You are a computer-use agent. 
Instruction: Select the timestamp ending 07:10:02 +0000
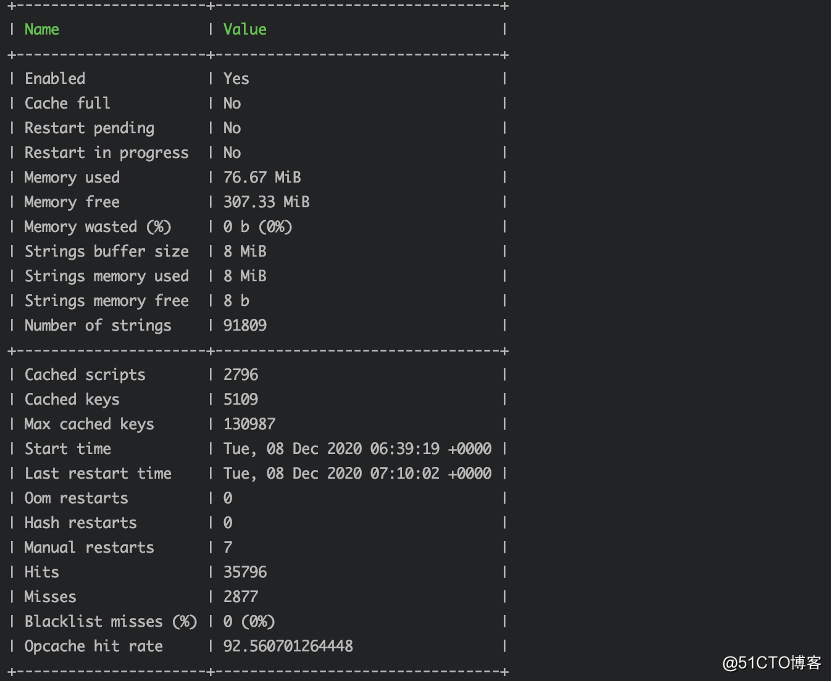pyautogui.click(x=357, y=473)
